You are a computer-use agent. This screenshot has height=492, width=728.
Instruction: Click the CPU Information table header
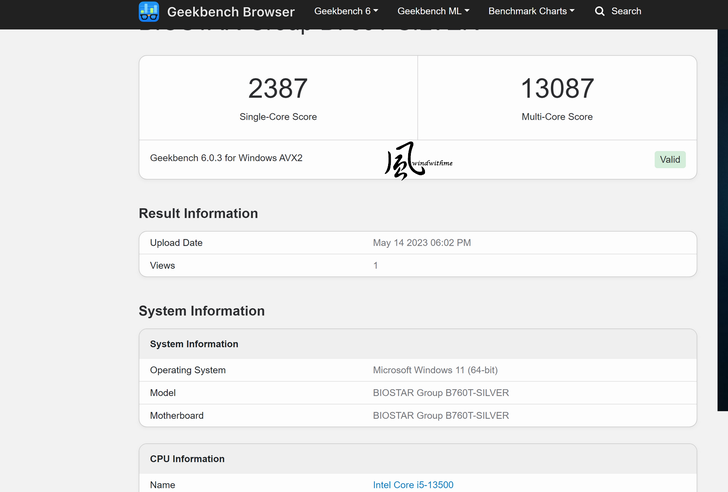tap(187, 459)
